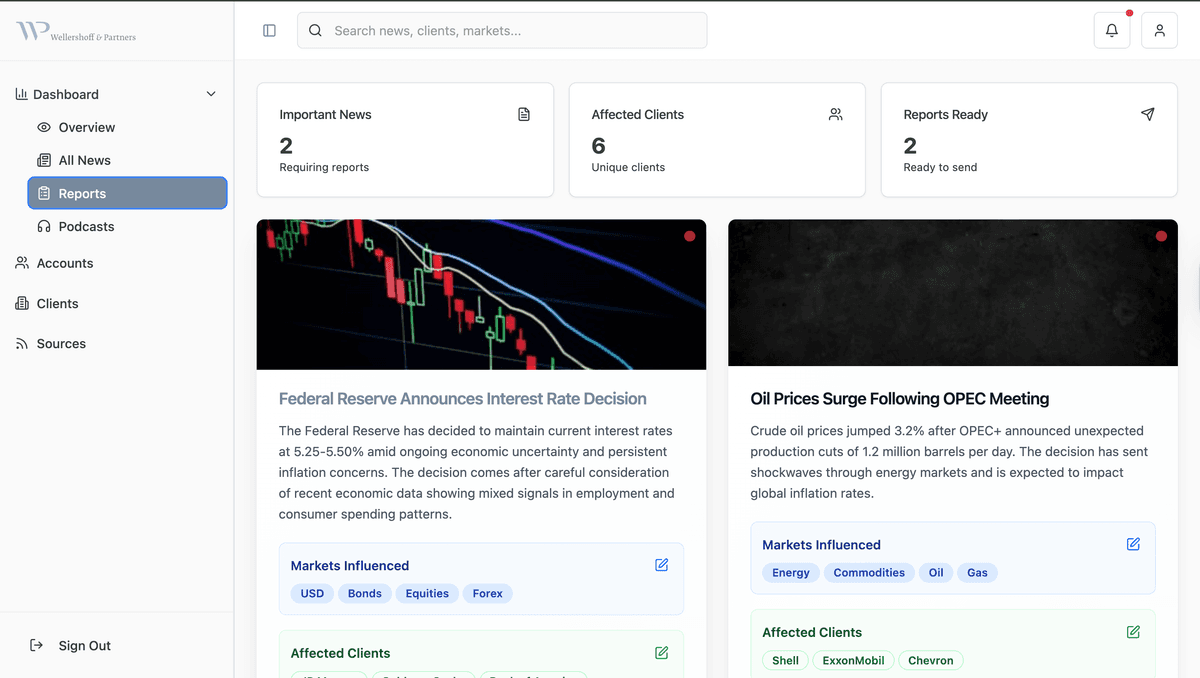Click edit icon for Oil Affected Clients
This screenshot has width=1200, height=678.
pos(1133,632)
